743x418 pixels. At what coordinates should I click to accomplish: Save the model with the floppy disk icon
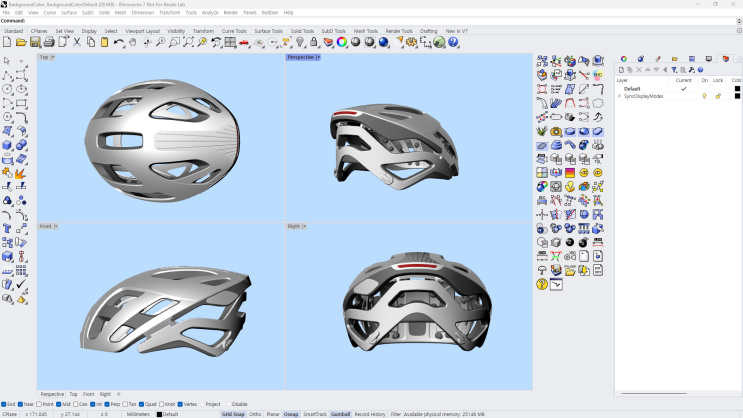tap(35, 42)
